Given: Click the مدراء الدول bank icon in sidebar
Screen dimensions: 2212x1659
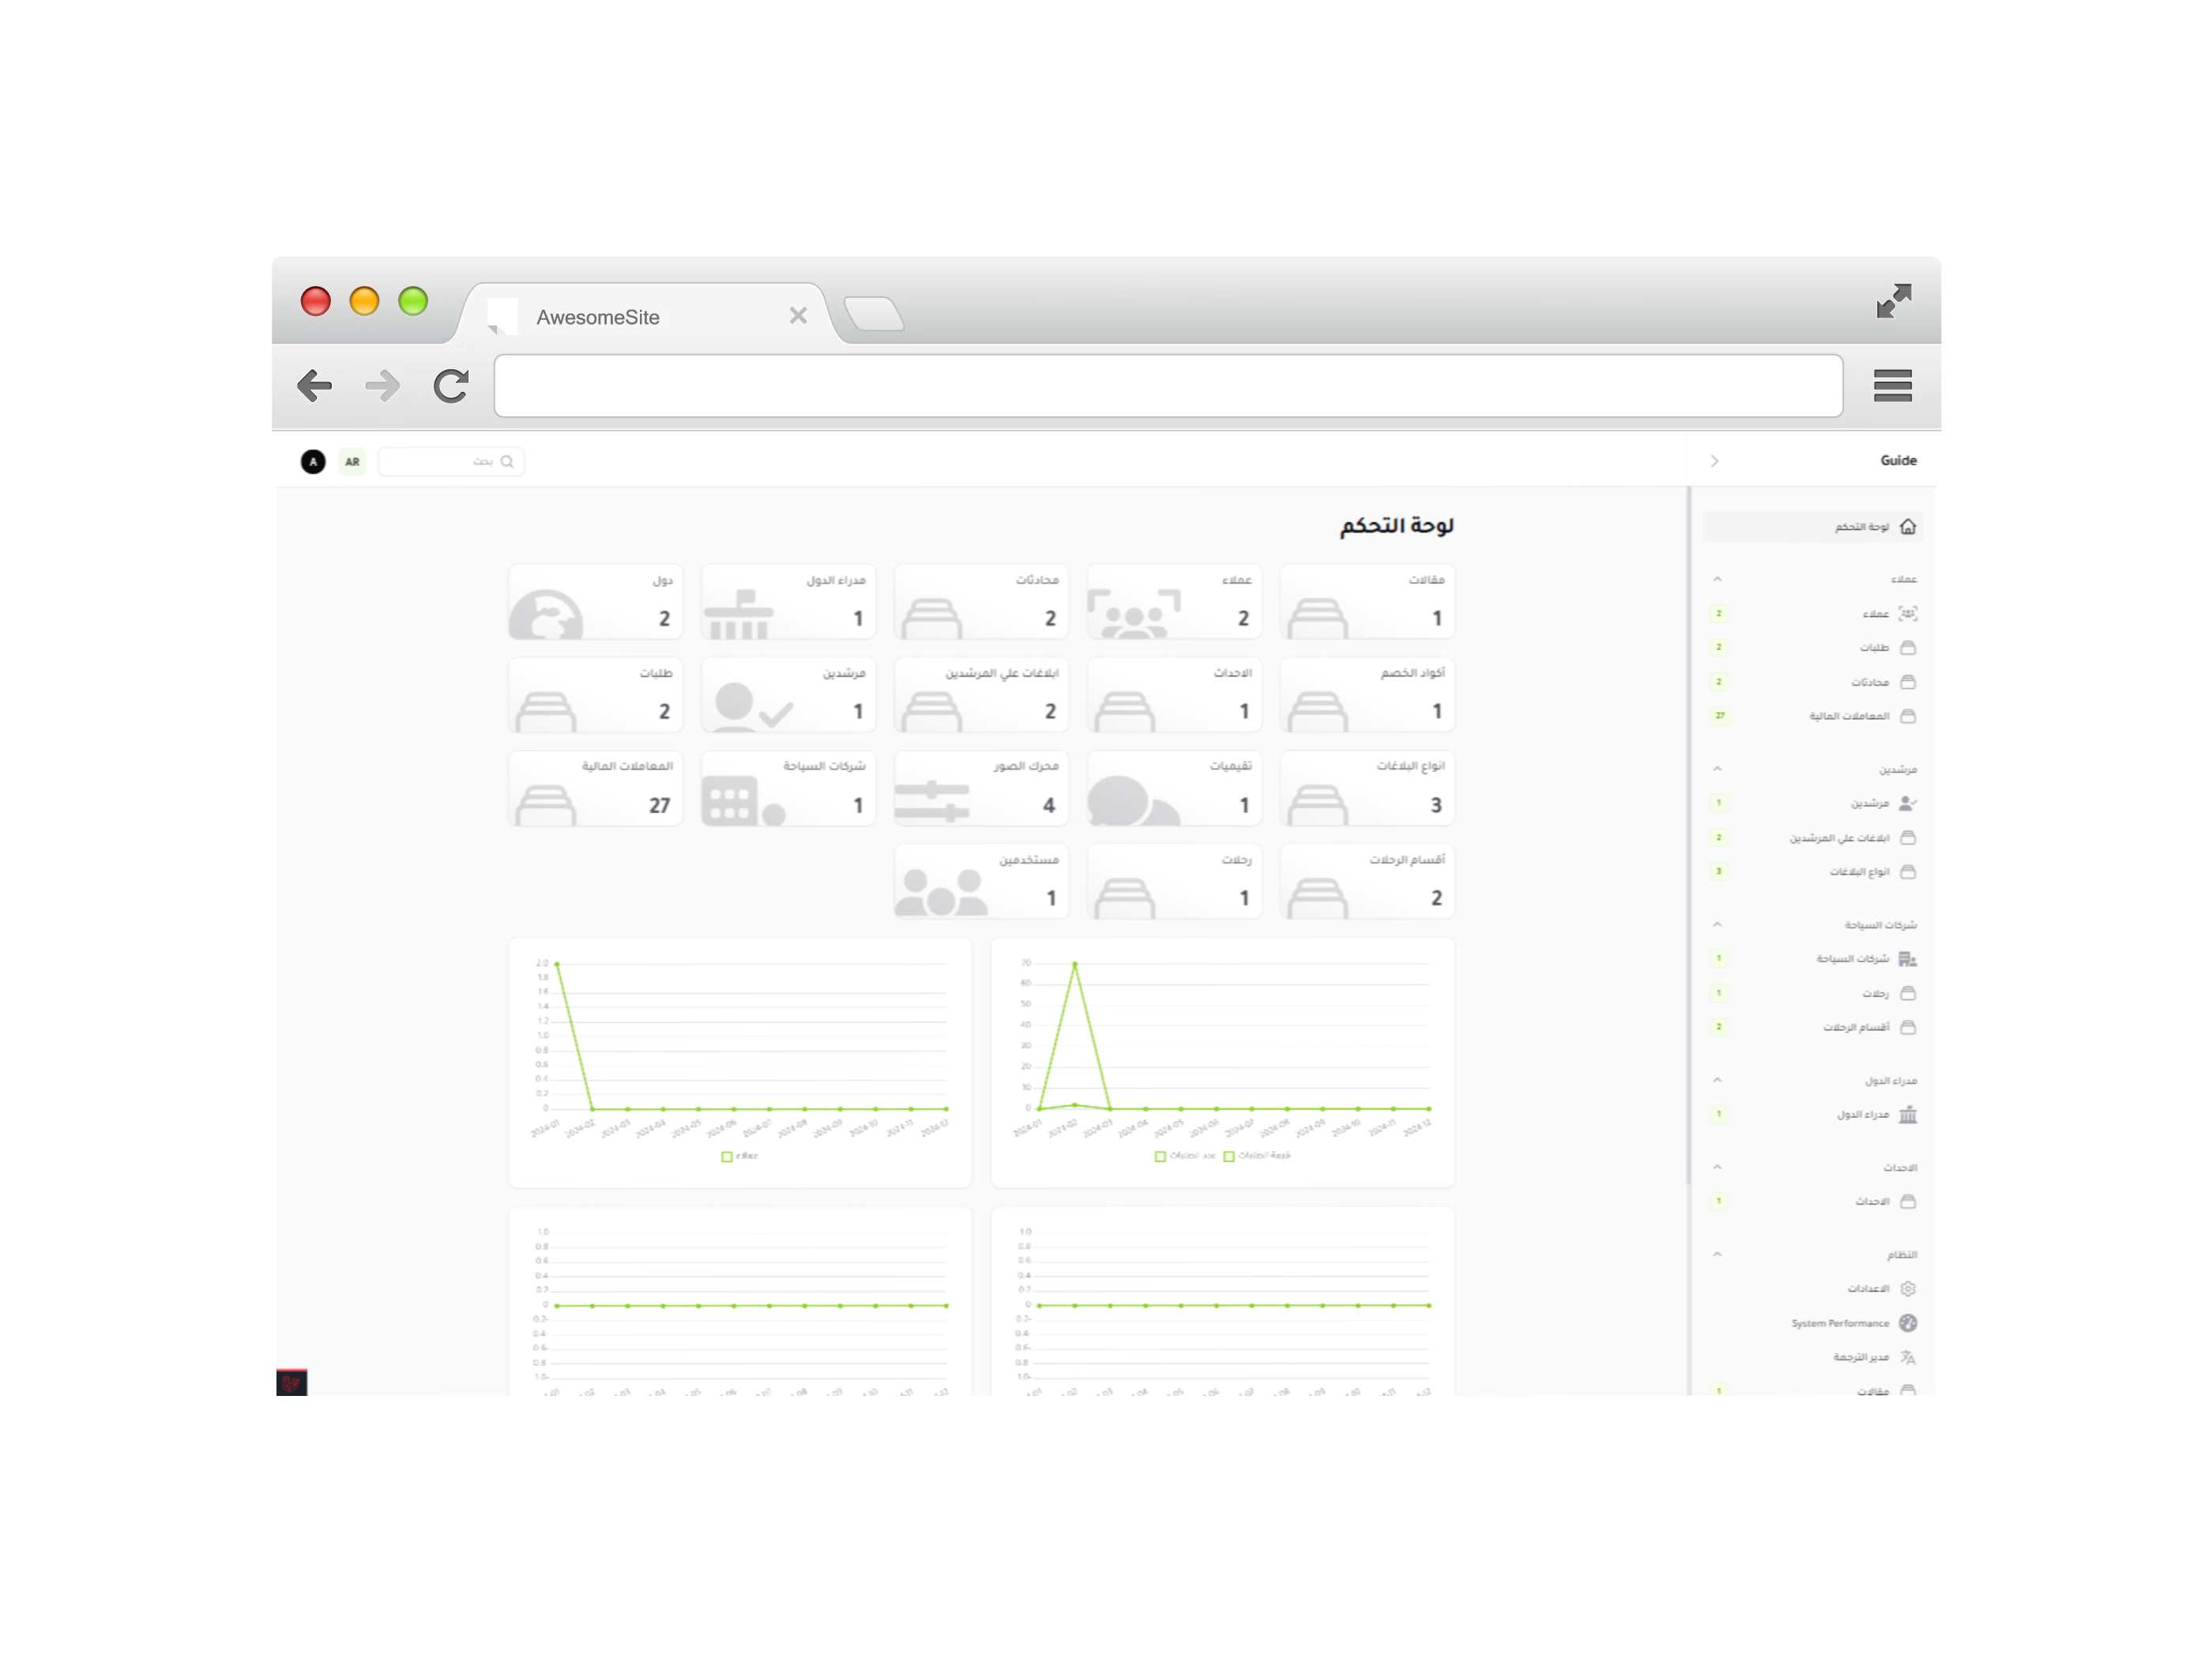Looking at the screenshot, I should coord(1907,1114).
